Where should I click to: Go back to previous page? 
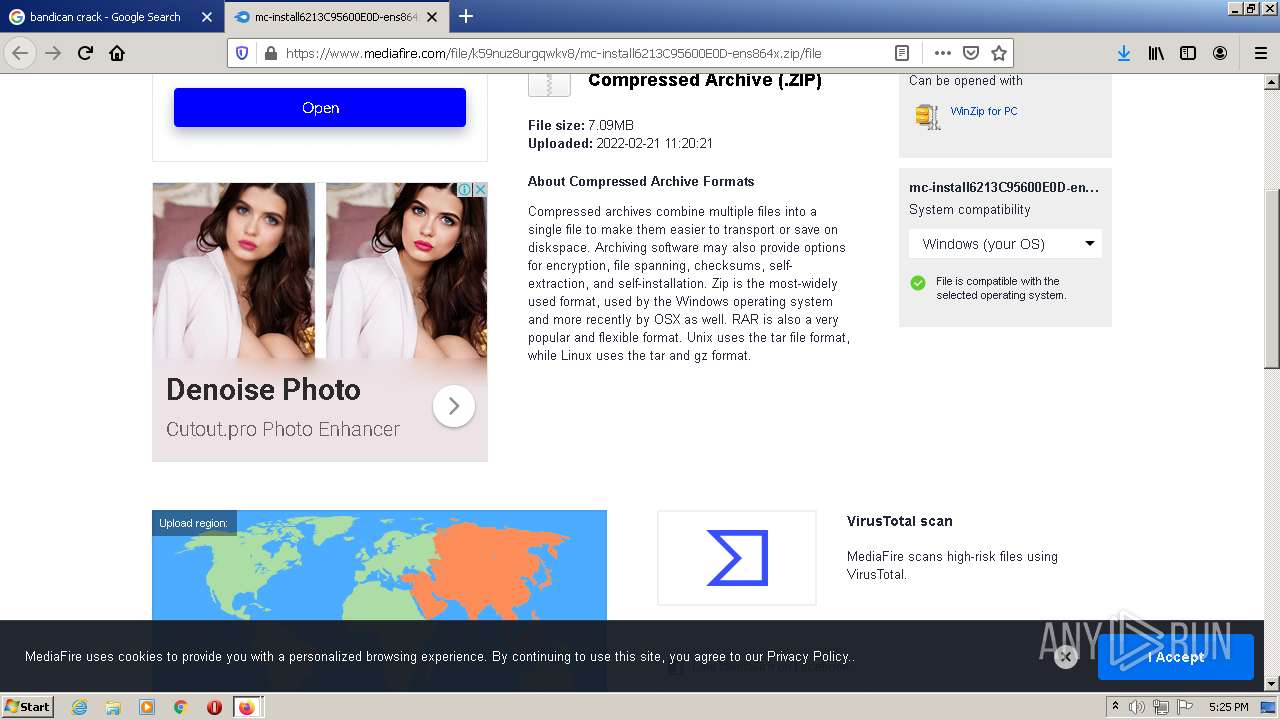pyautogui.click(x=20, y=53)
